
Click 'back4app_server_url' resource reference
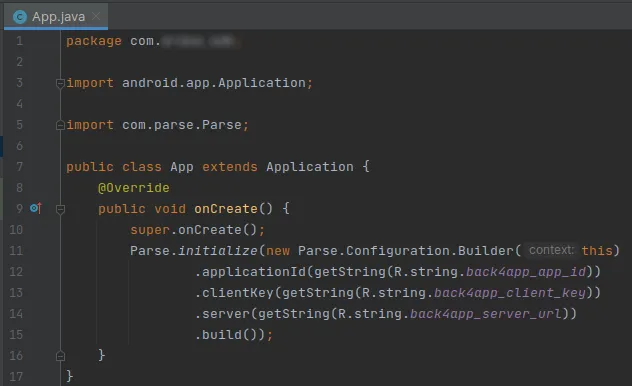(486, 313)
